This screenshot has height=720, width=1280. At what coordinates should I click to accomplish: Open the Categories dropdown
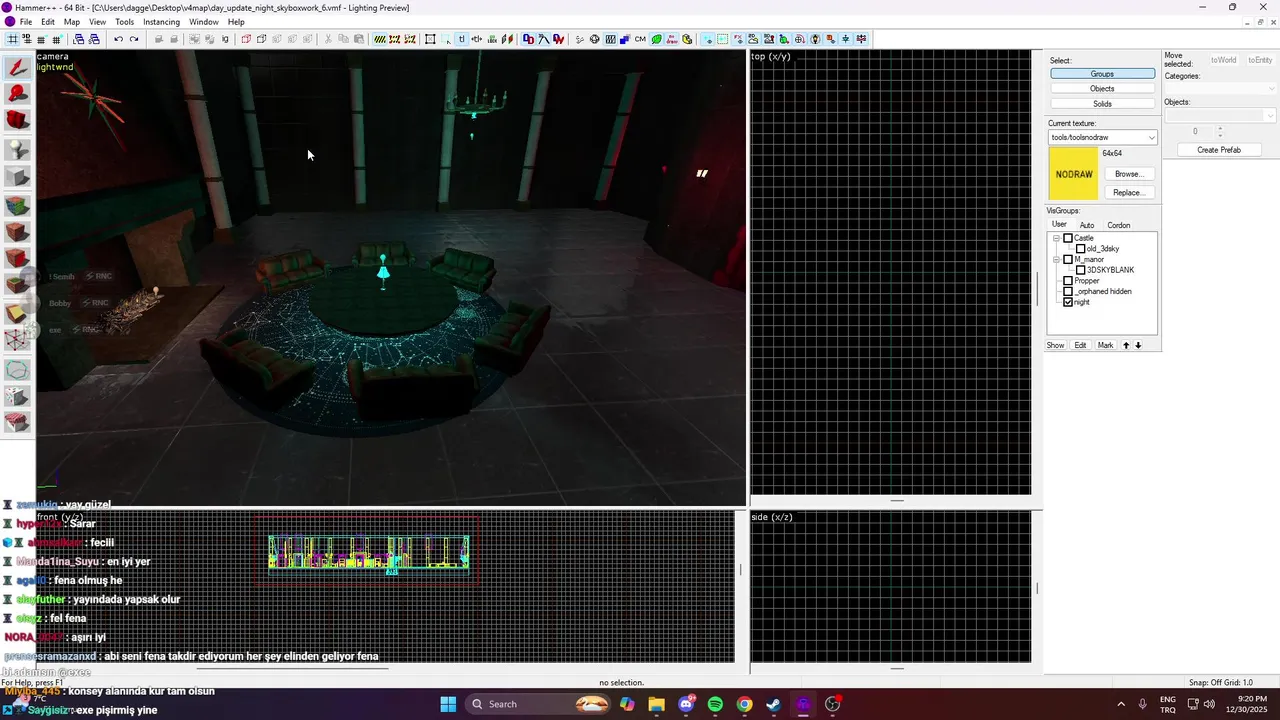click(1271, 89)
